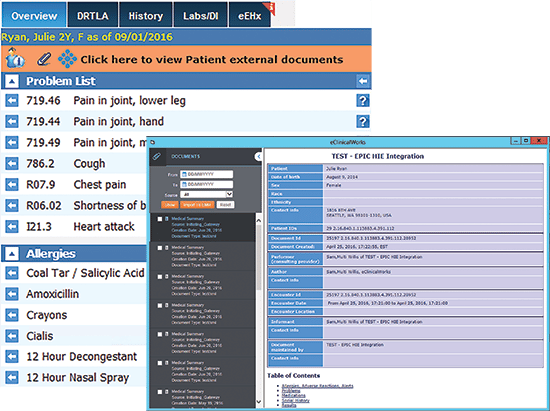Collapse the Allergies section
Viewport: 550px width, 411px height.
(12, 253)
